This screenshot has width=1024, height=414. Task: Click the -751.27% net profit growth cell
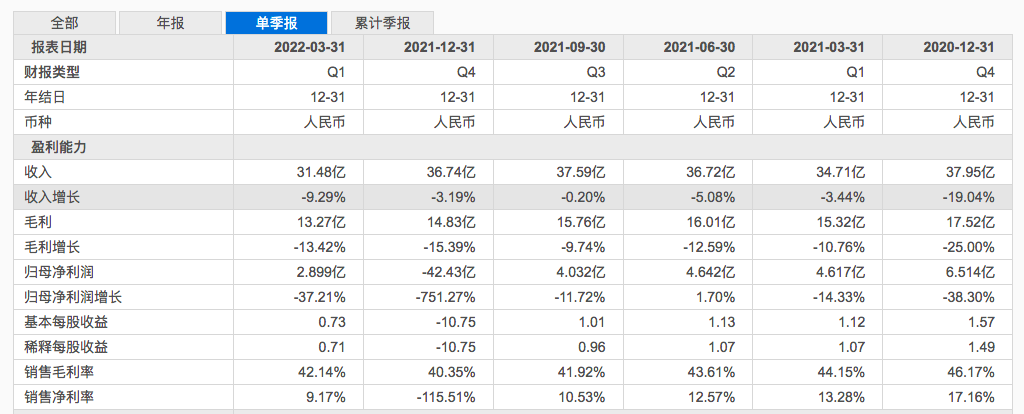click(442, 297)
